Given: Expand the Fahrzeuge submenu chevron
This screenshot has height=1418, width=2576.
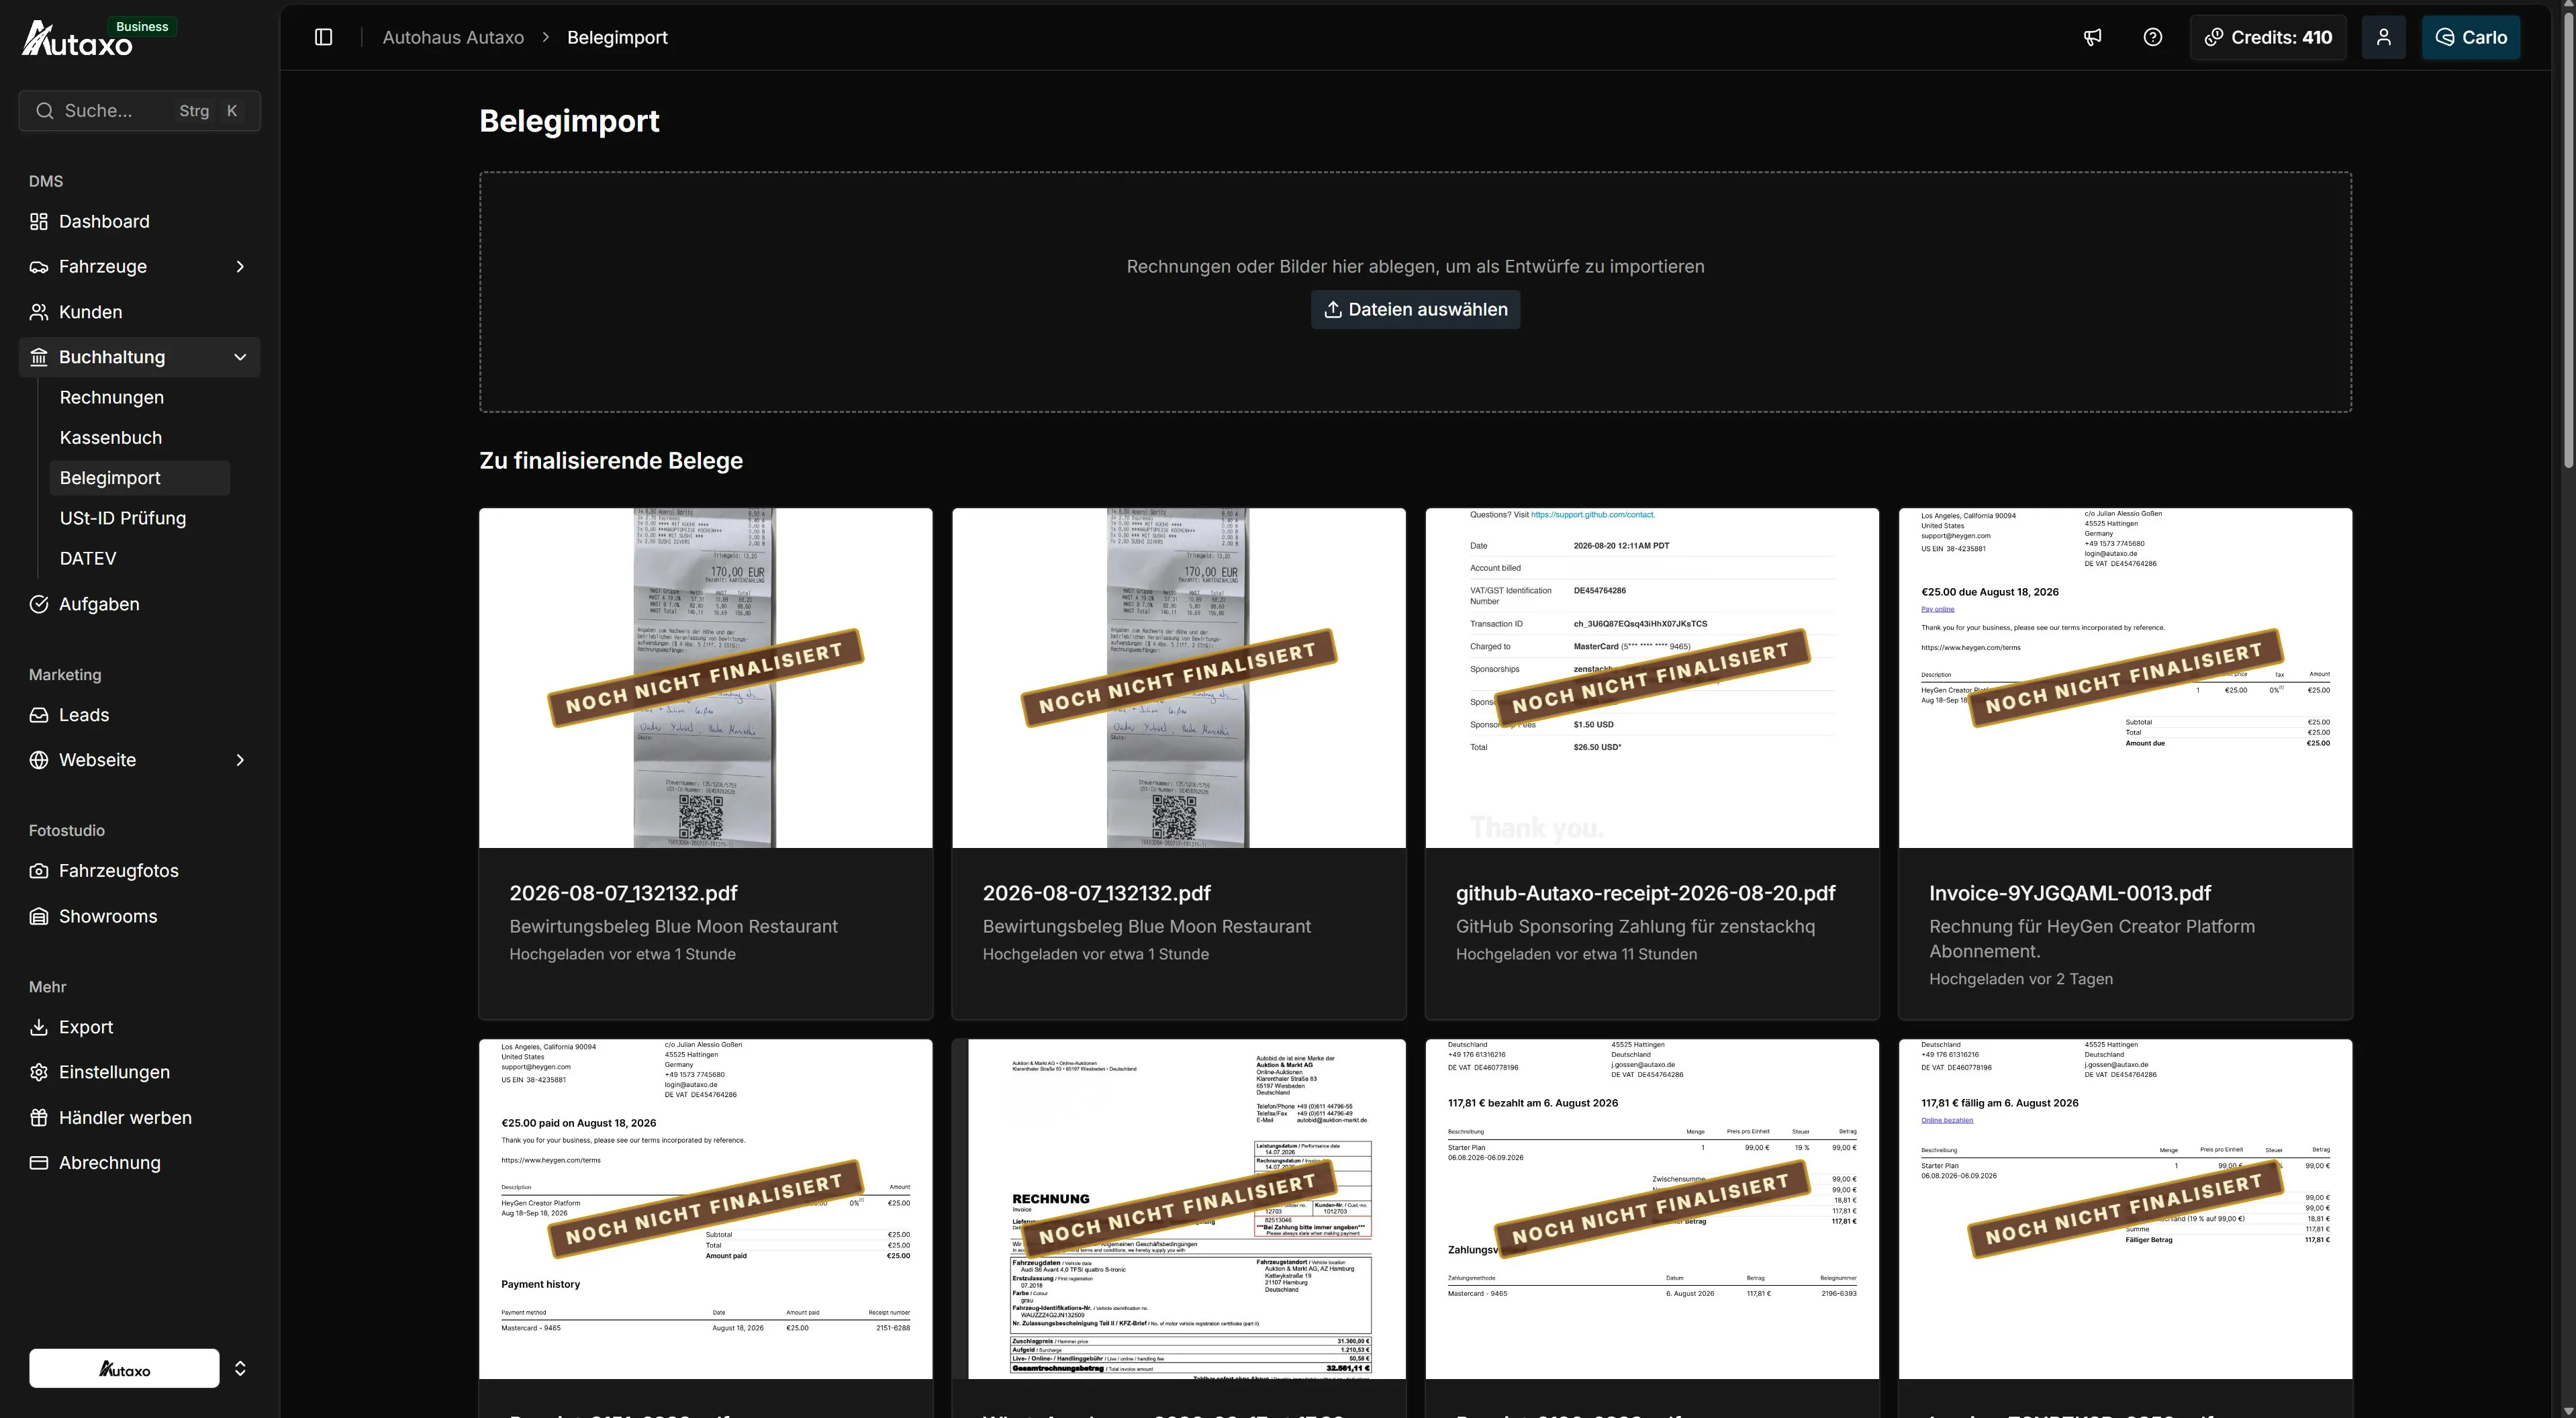Looking at the screenshot, I should [x=240, y=267].
